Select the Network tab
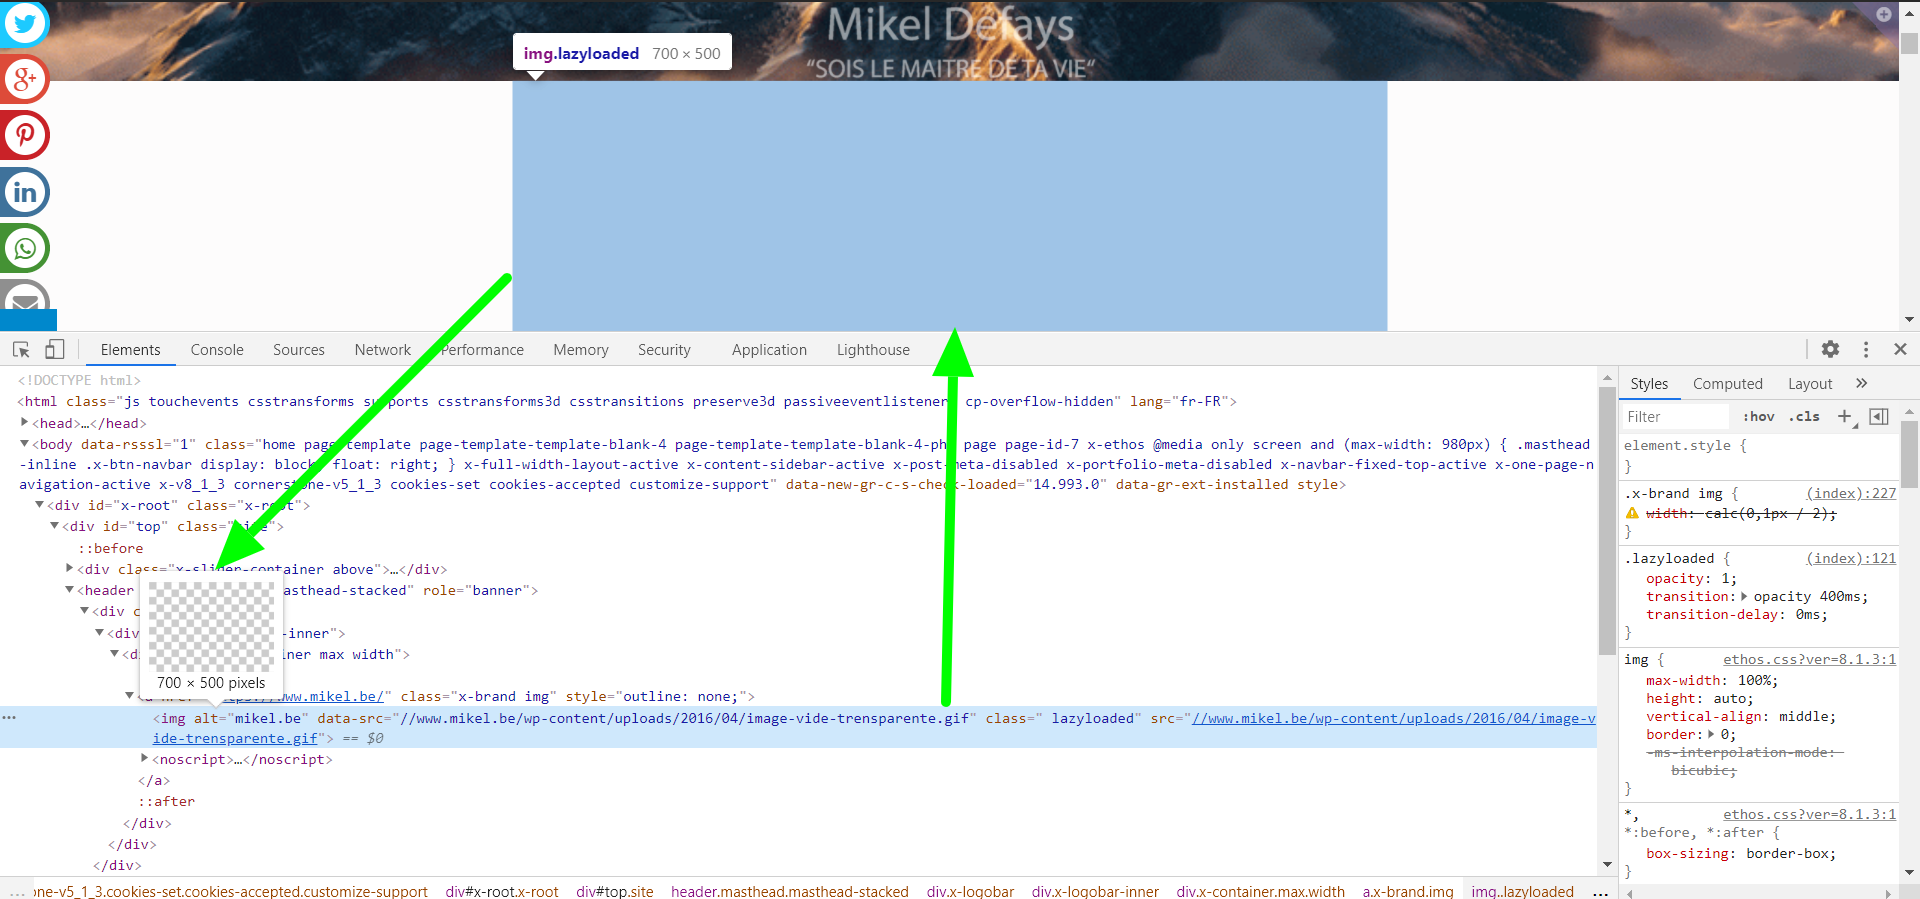The height and width of the screenshot is (899, 1920). coord(383,350)
